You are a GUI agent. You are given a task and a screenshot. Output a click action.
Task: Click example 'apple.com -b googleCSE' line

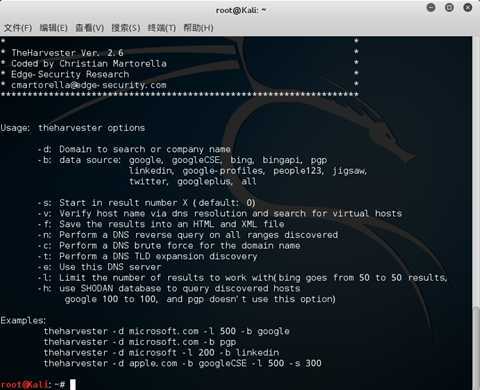[183, 363]
